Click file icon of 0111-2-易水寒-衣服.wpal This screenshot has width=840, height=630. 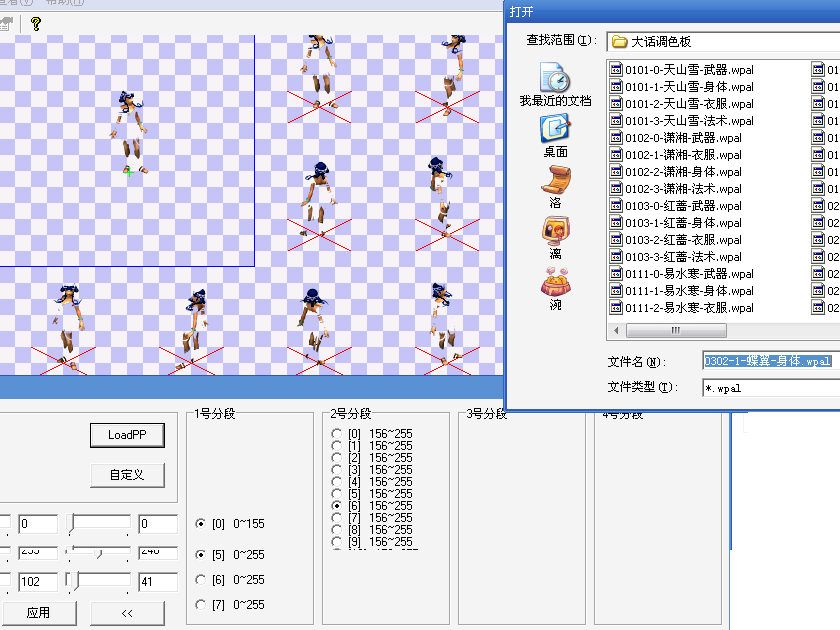point(616,308)
